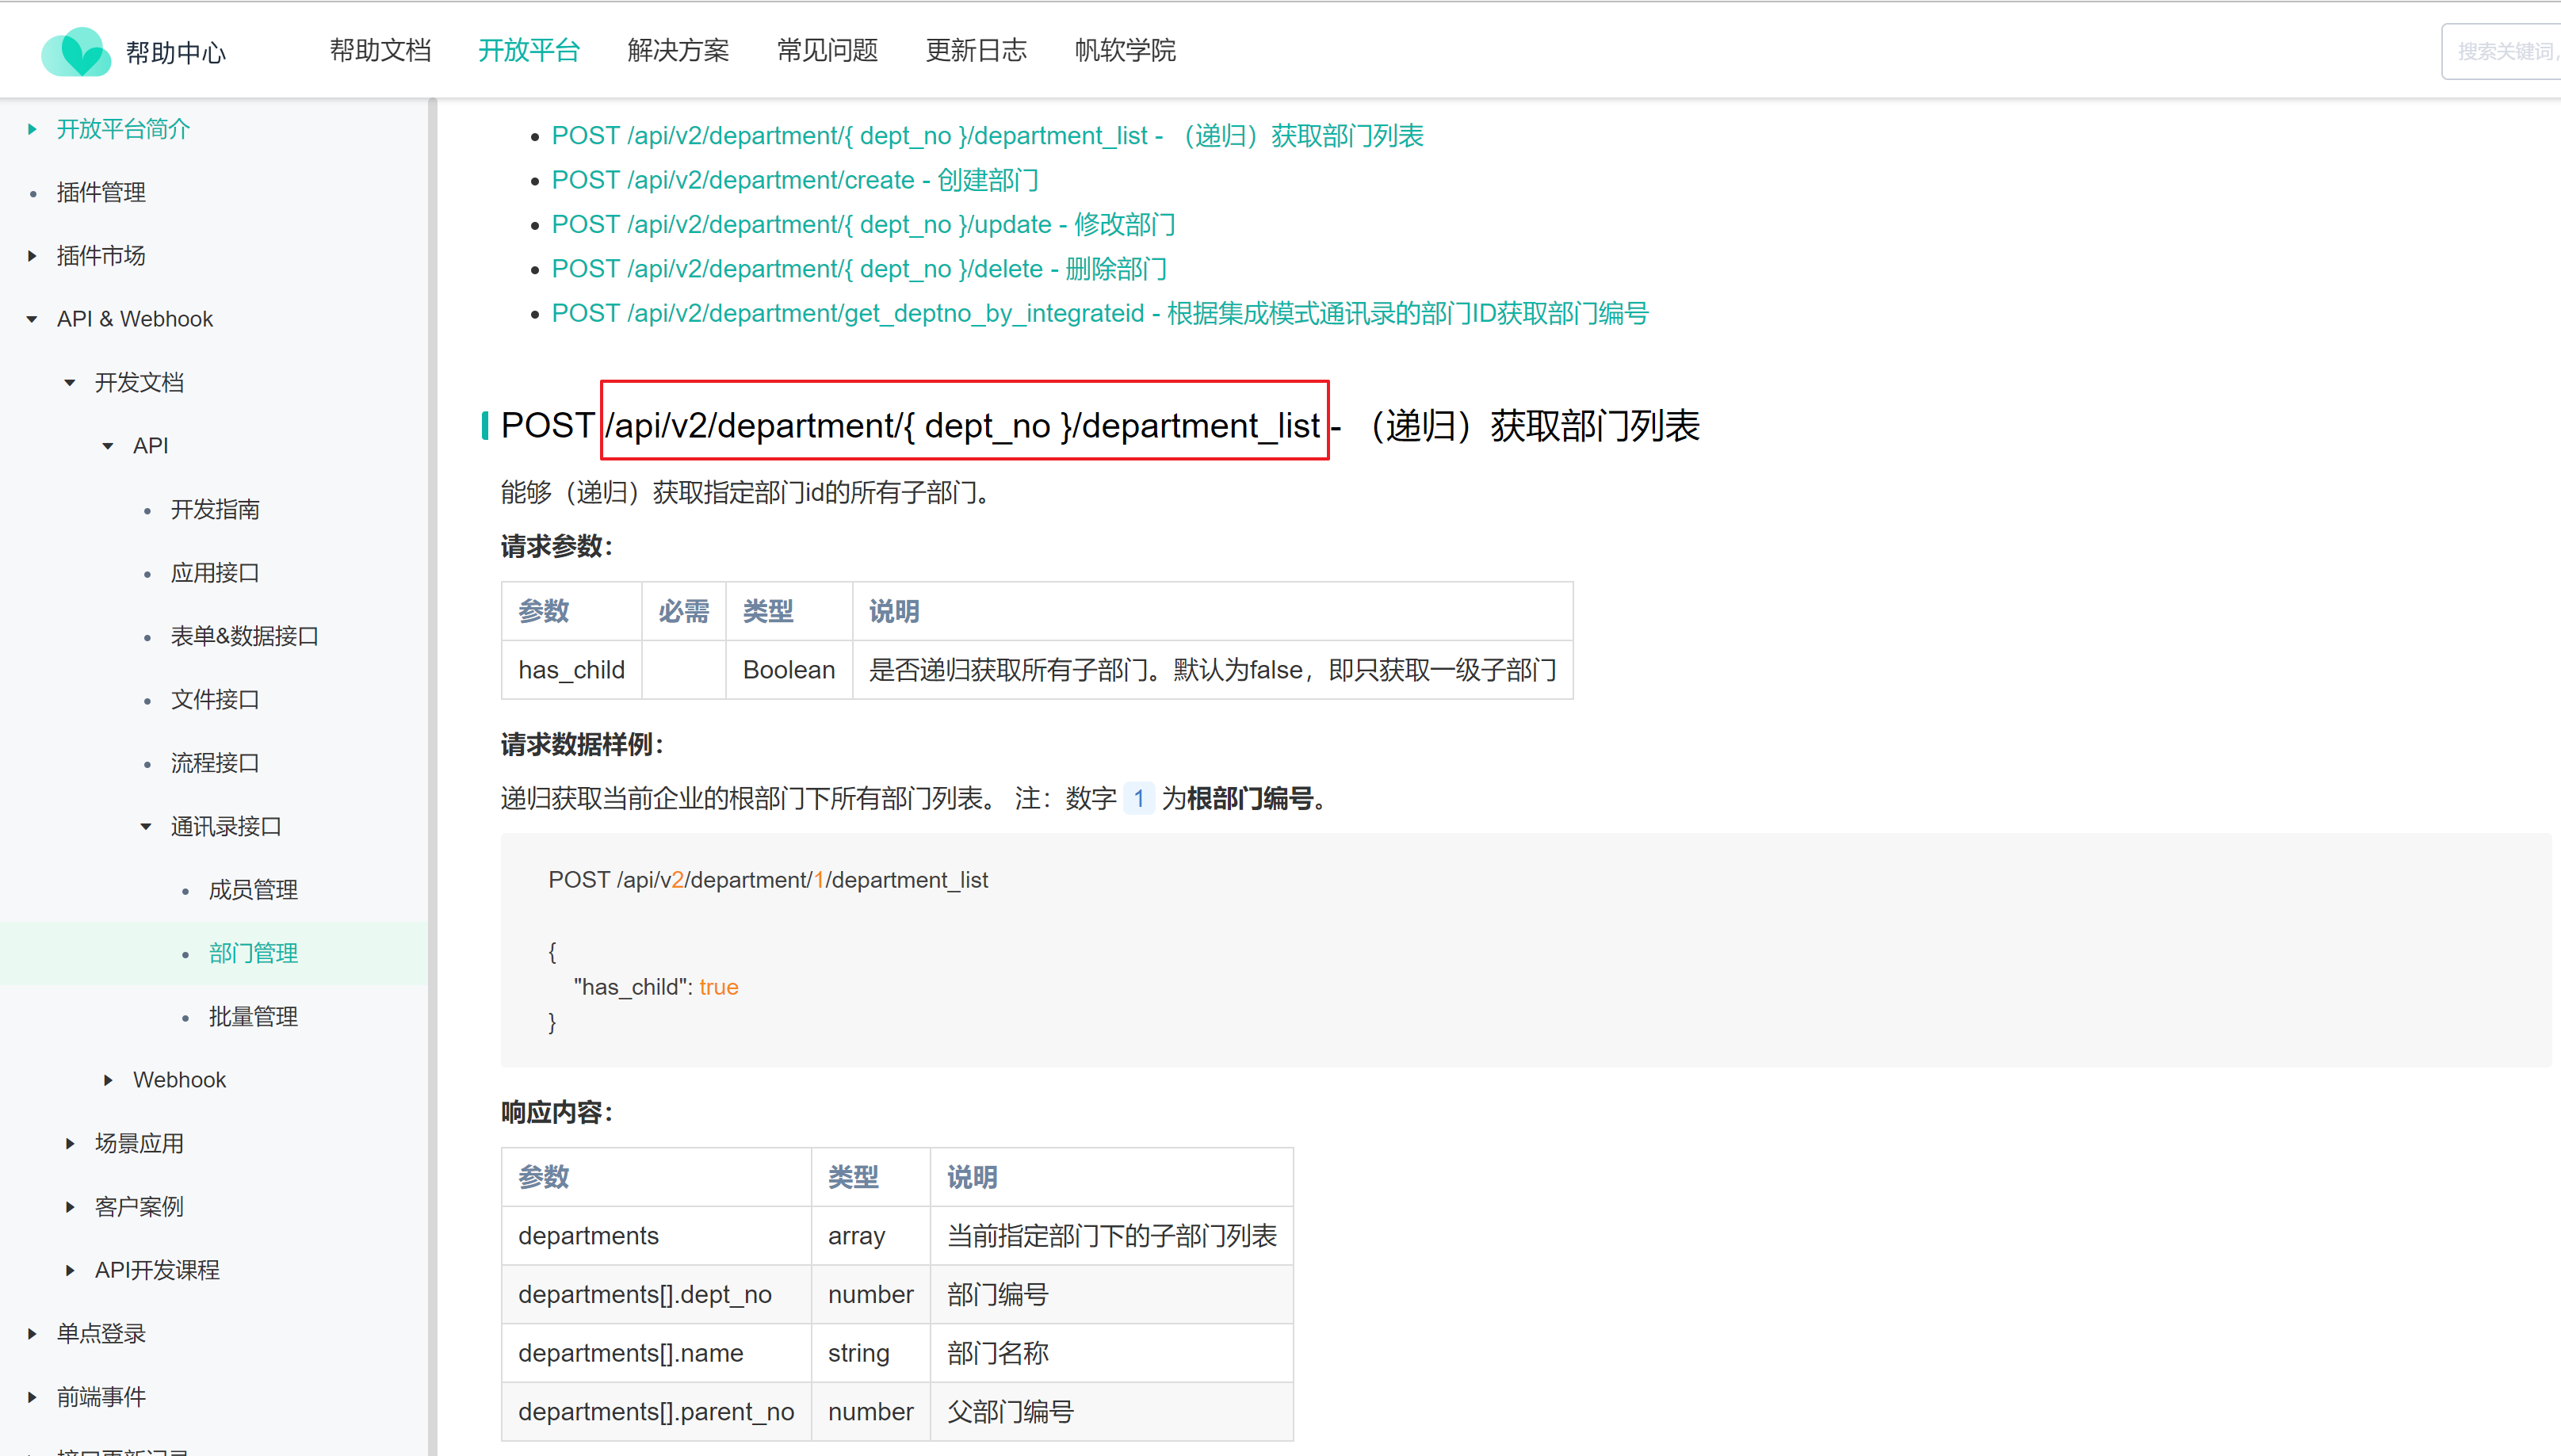Select 成员管理 in the sidebar

(253, 890)
